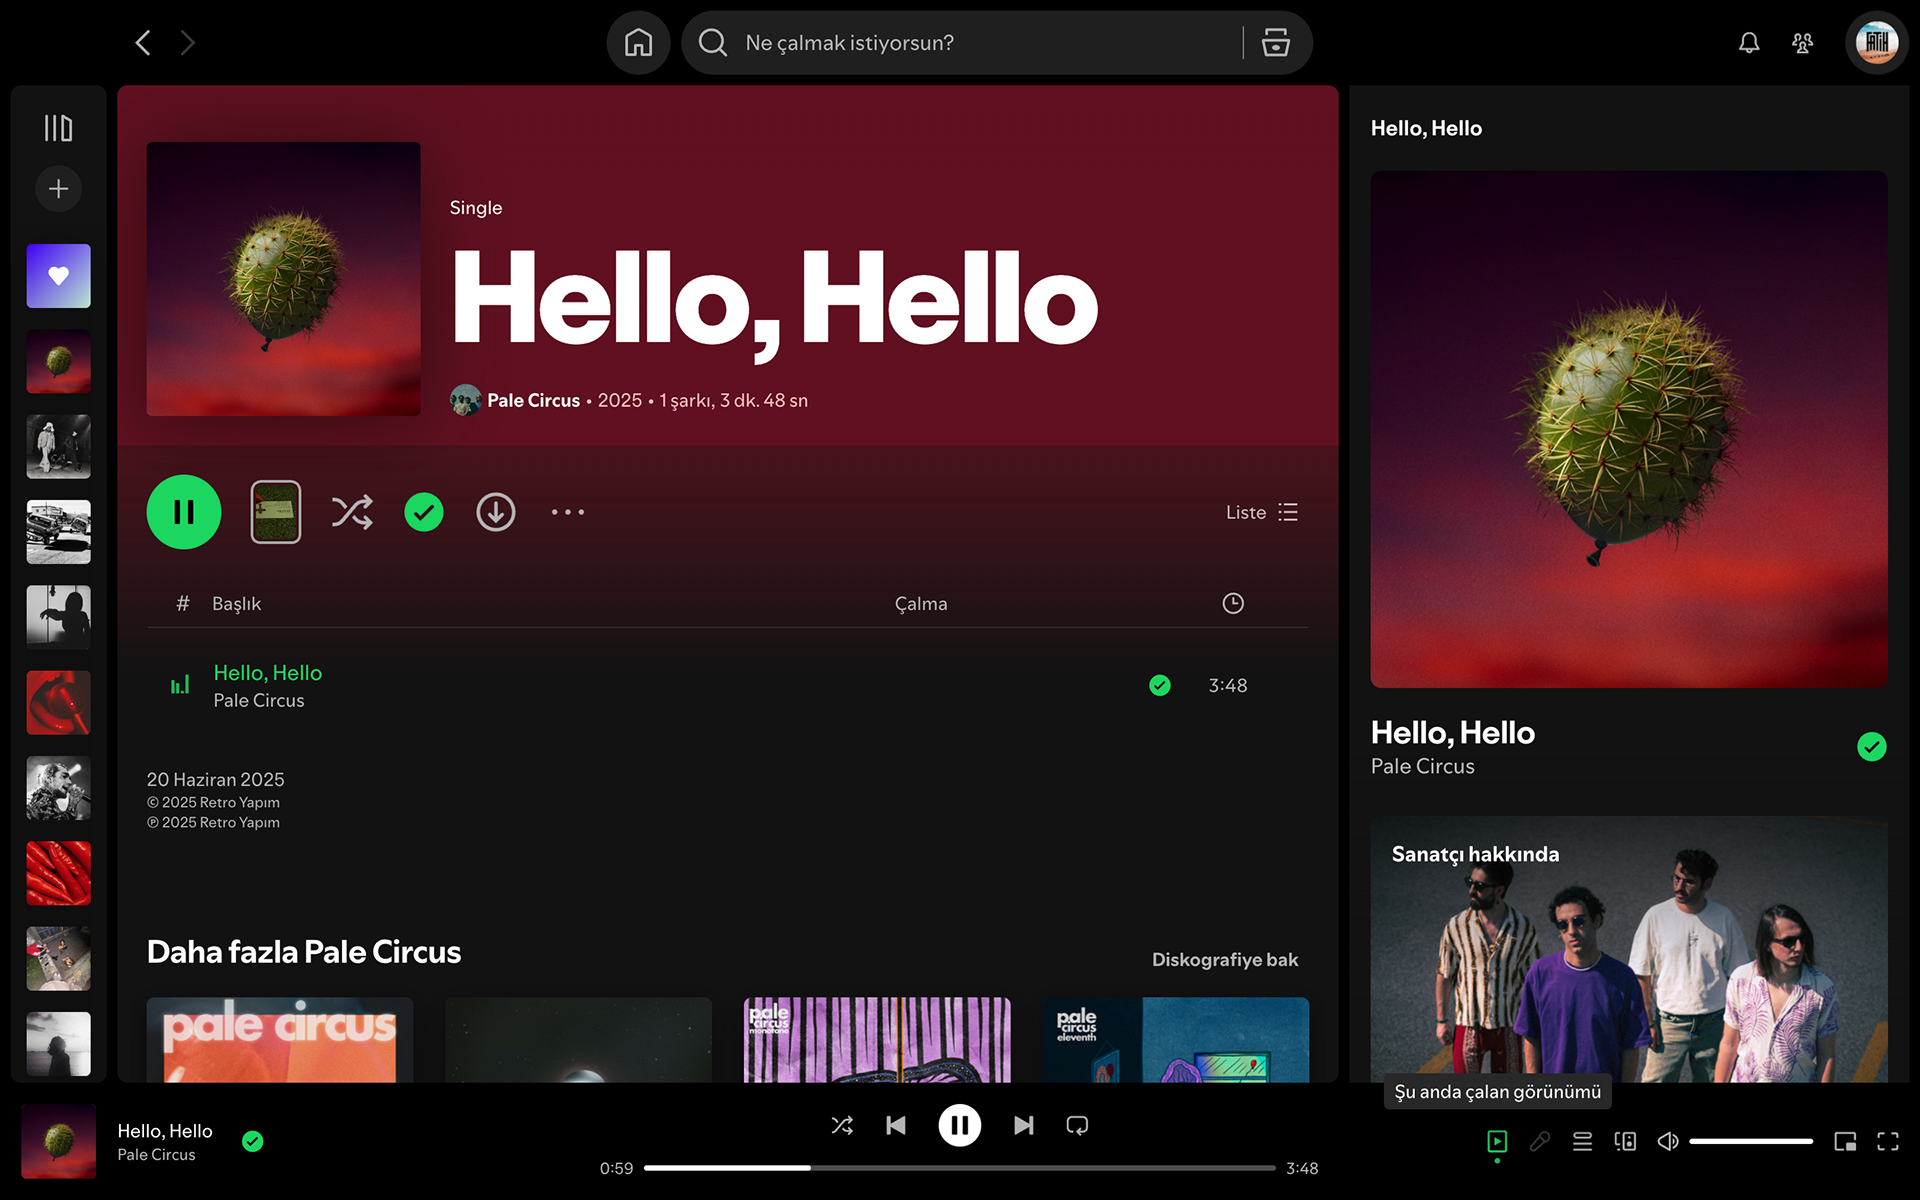Image resolution: width=1920 pixels, height=1200 pixels.
Task: Open the connect to a device icon
Action: 1625,1141
